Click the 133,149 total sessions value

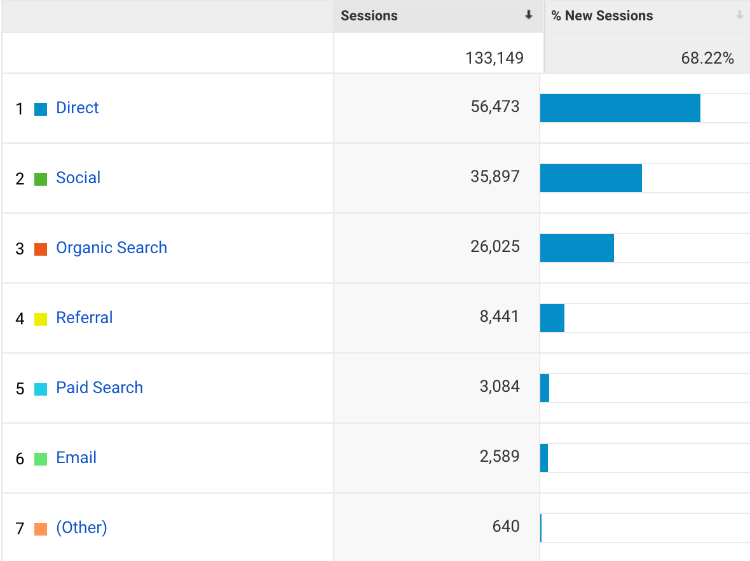(x=494, y=58)
